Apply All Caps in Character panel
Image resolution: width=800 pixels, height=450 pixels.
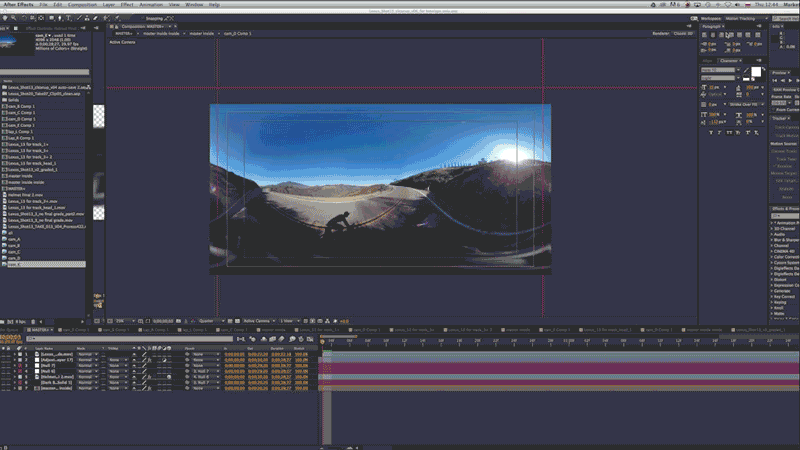coord(730,133)
